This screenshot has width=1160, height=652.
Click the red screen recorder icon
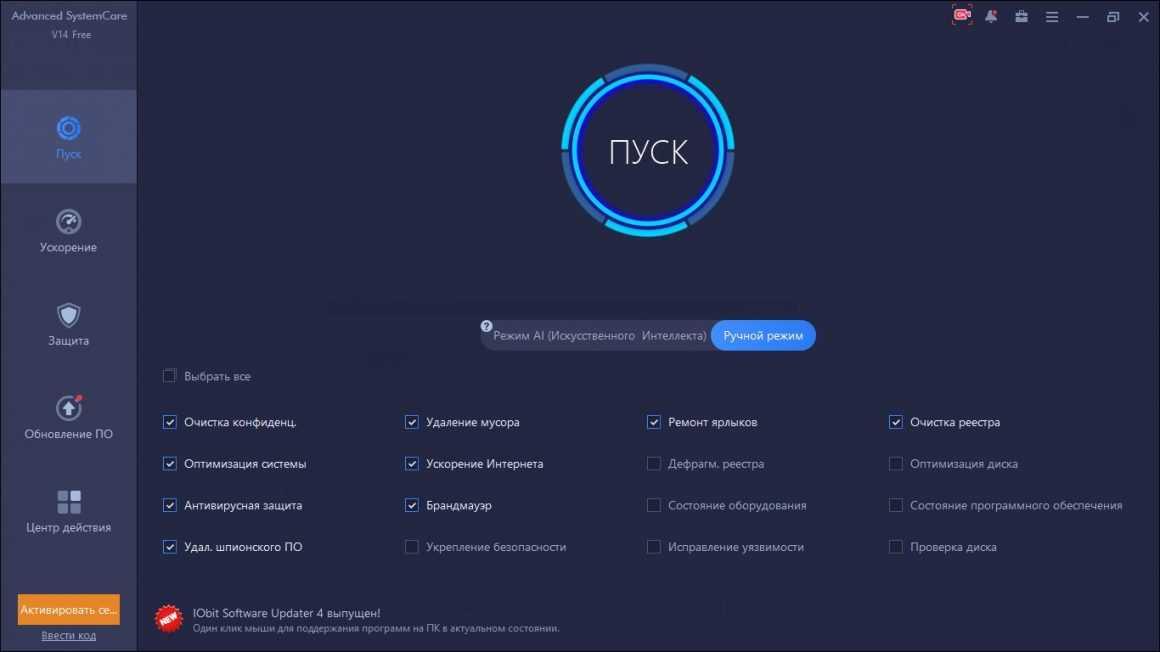pyautogui.click(x=962, y=16)
